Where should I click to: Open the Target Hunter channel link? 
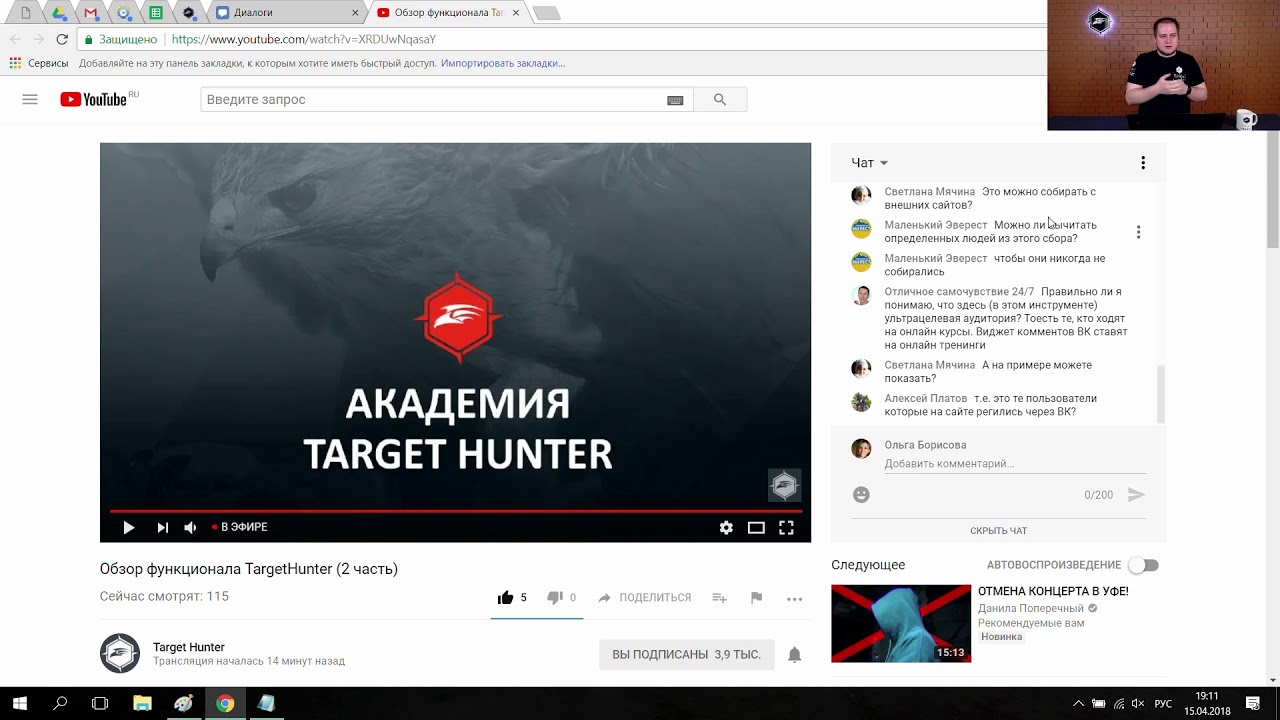(x=189, y=647)
